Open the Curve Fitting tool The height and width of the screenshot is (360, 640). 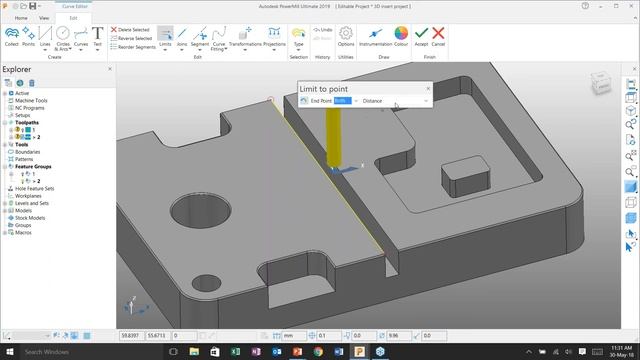pyautogui.click(x=219, y=38)
